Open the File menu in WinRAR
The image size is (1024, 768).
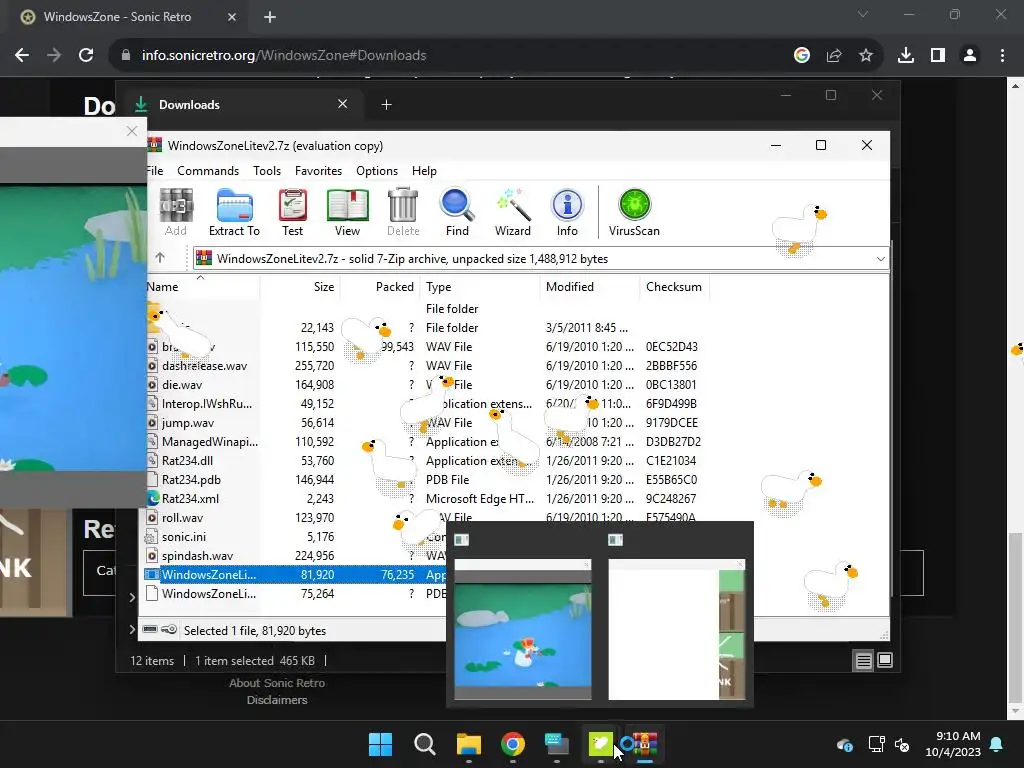(155, 170)
